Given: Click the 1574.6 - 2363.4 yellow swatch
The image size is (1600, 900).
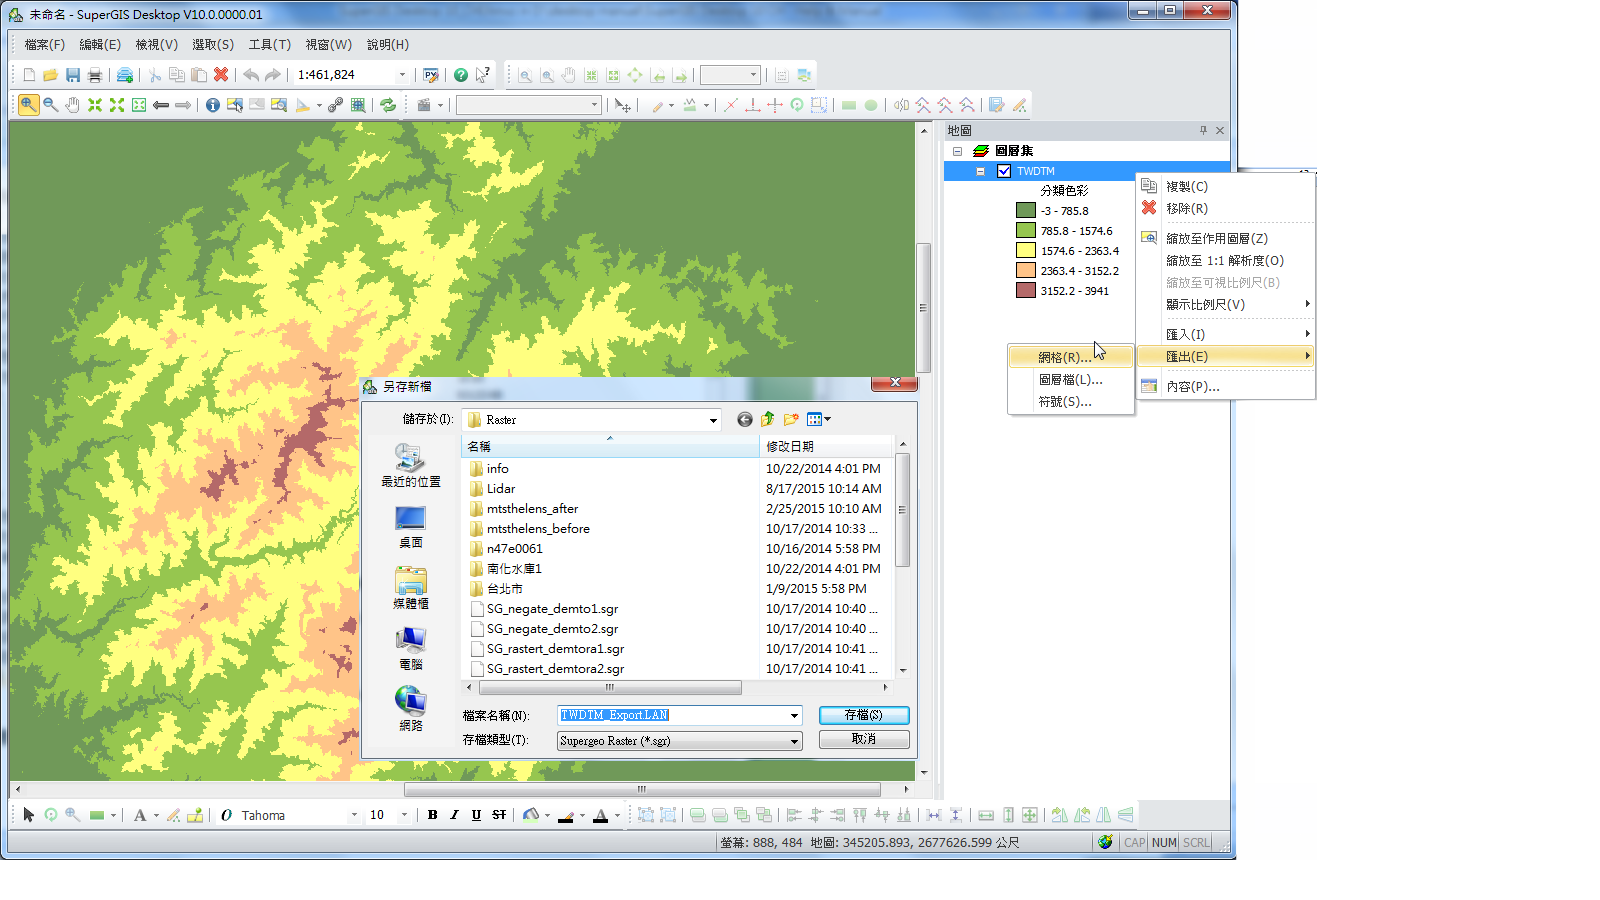Looking at the screenshot, I should tap(1025, 251).
